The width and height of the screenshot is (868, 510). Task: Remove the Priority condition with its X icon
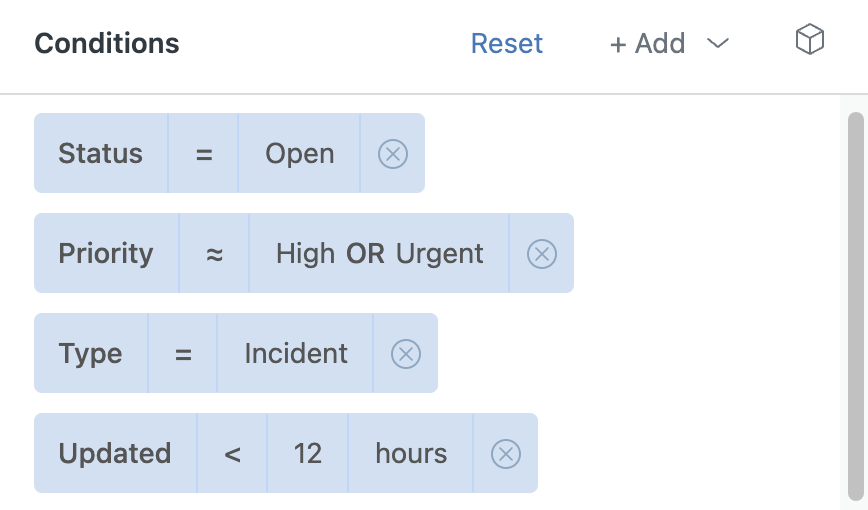(x=541, y=254)
